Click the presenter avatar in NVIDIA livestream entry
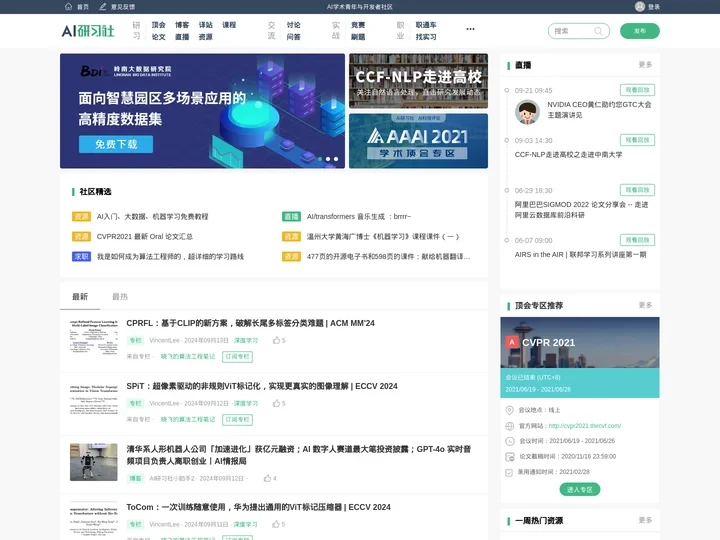Image resolution: width=720 pixels, height=540 pixels. pos(527,112)
